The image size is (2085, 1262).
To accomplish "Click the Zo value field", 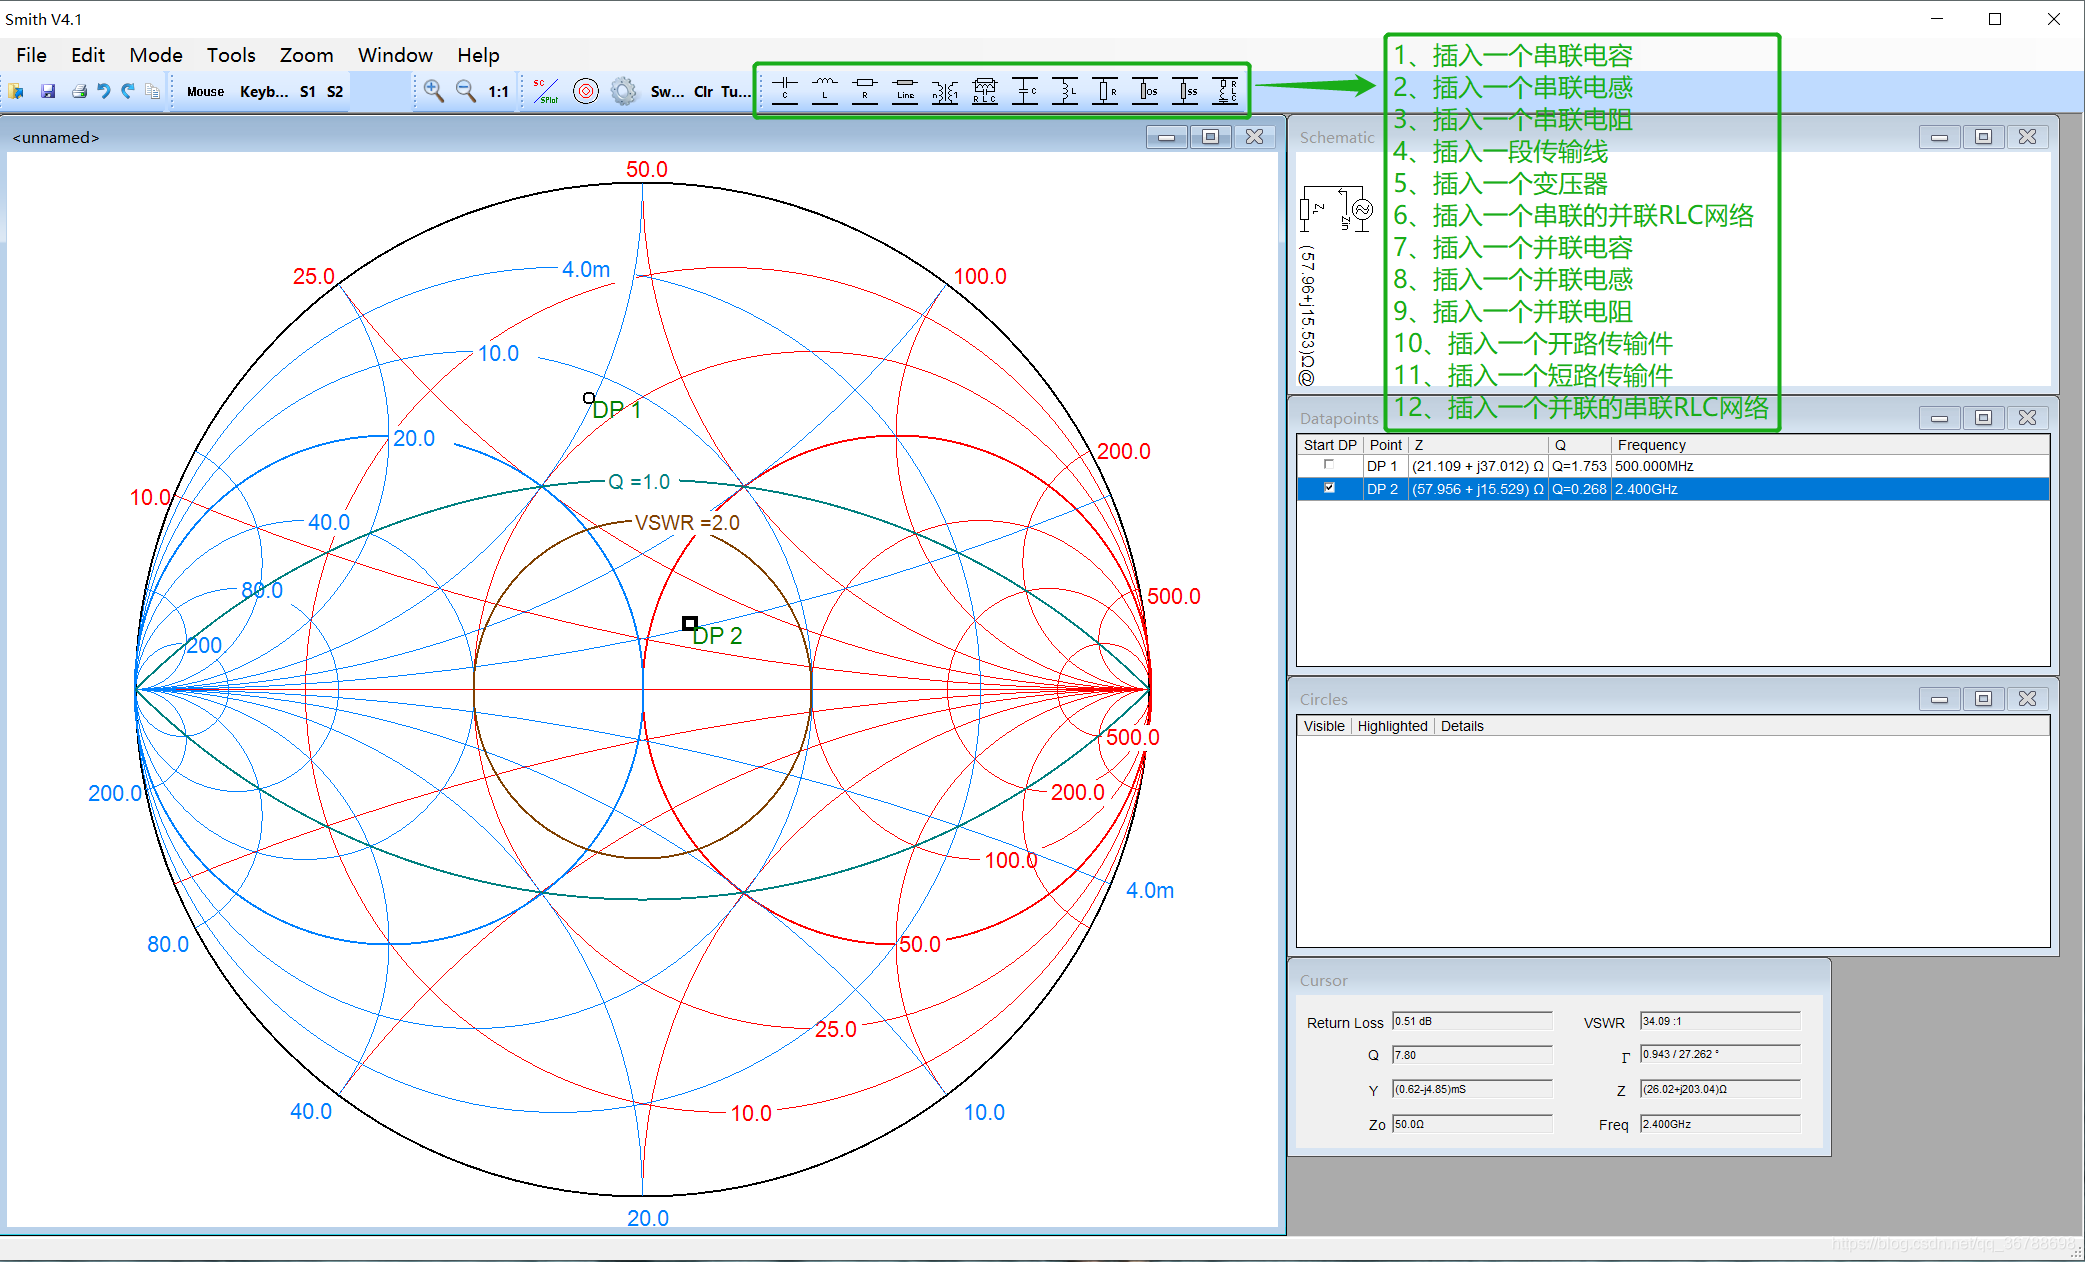I will pyautogui.click(x=1471, y=1124).
